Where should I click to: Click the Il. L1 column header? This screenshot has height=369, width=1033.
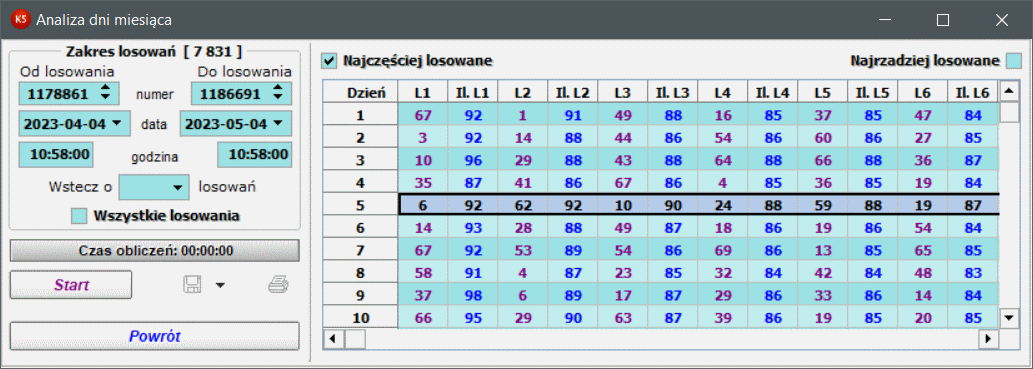[x=472, y=93]
